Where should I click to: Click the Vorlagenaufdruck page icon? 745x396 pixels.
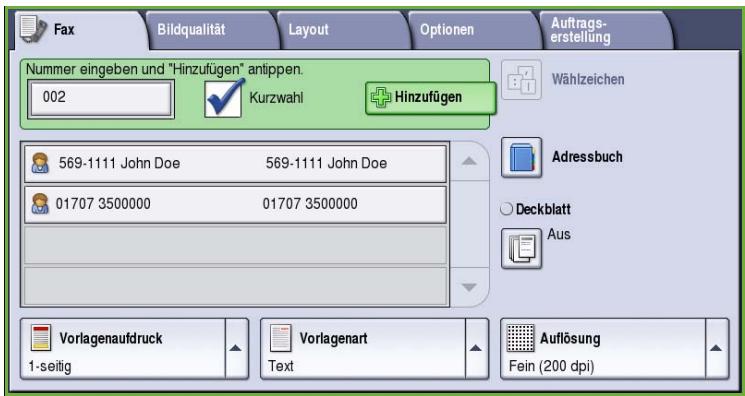40,338
